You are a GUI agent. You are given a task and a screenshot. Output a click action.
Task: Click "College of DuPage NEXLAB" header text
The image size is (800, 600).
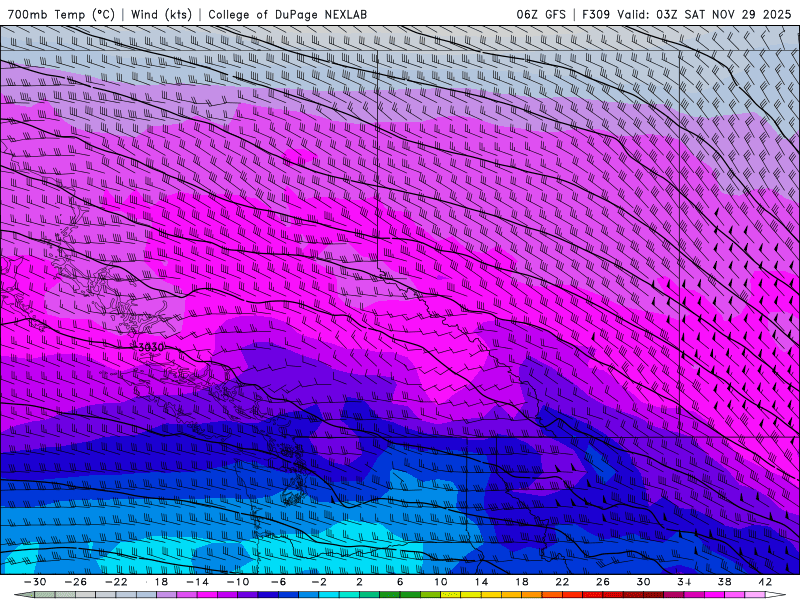coord(287,14)
